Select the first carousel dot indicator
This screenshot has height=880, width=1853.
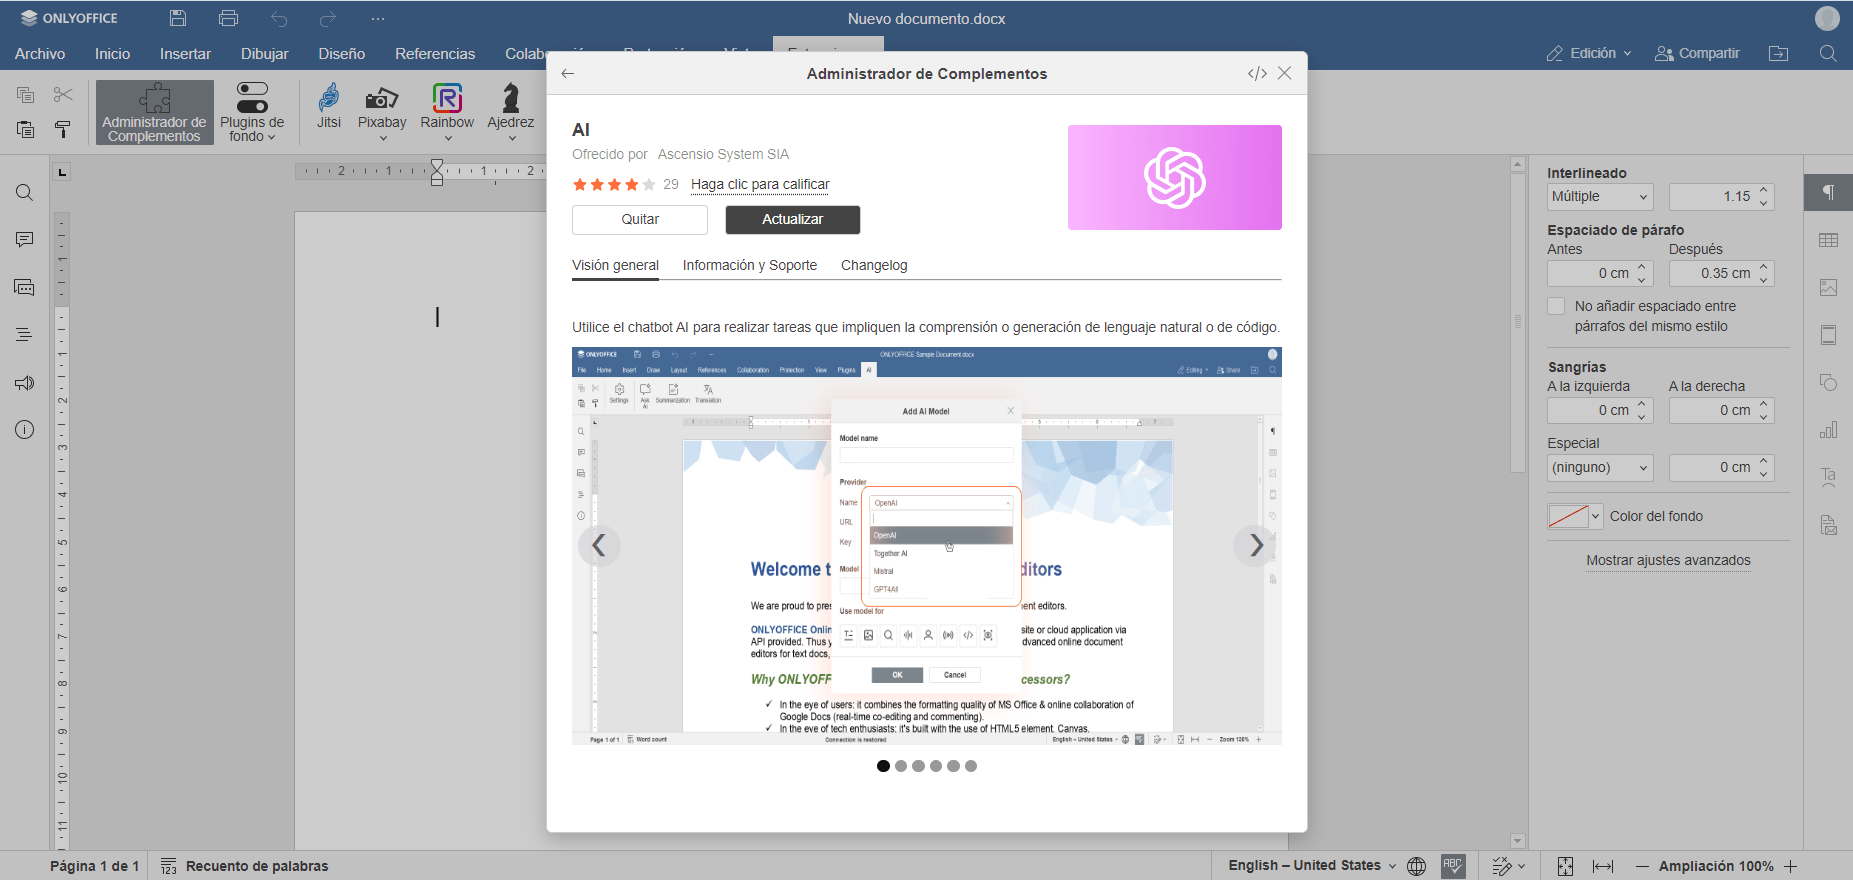[883, 766]
